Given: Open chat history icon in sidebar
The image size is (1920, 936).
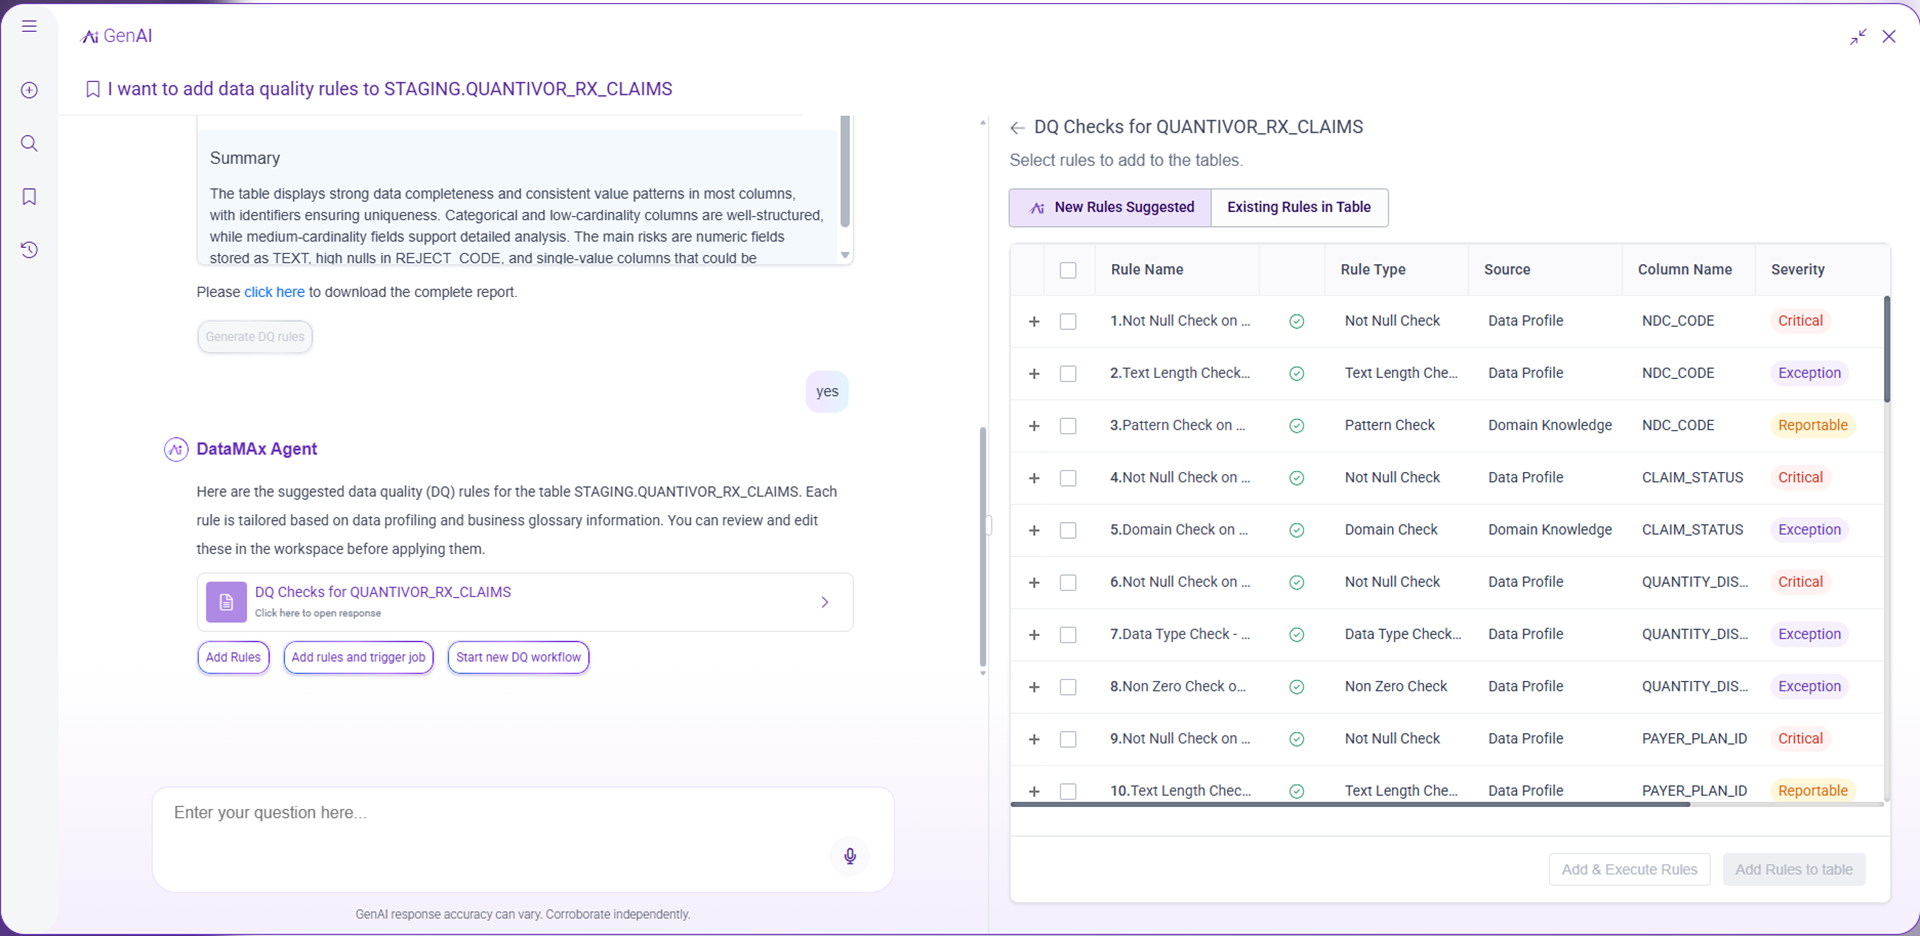Looking at the screenshot, I should point(29,250).
